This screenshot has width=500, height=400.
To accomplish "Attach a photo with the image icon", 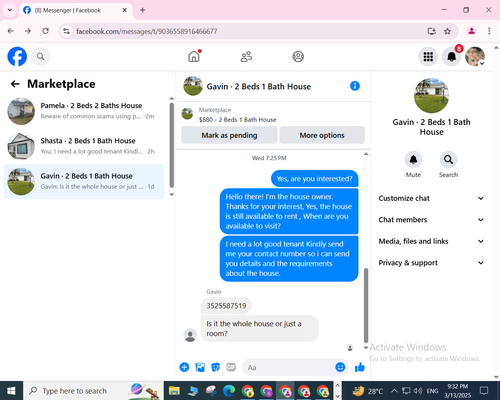I will point(200,367).
